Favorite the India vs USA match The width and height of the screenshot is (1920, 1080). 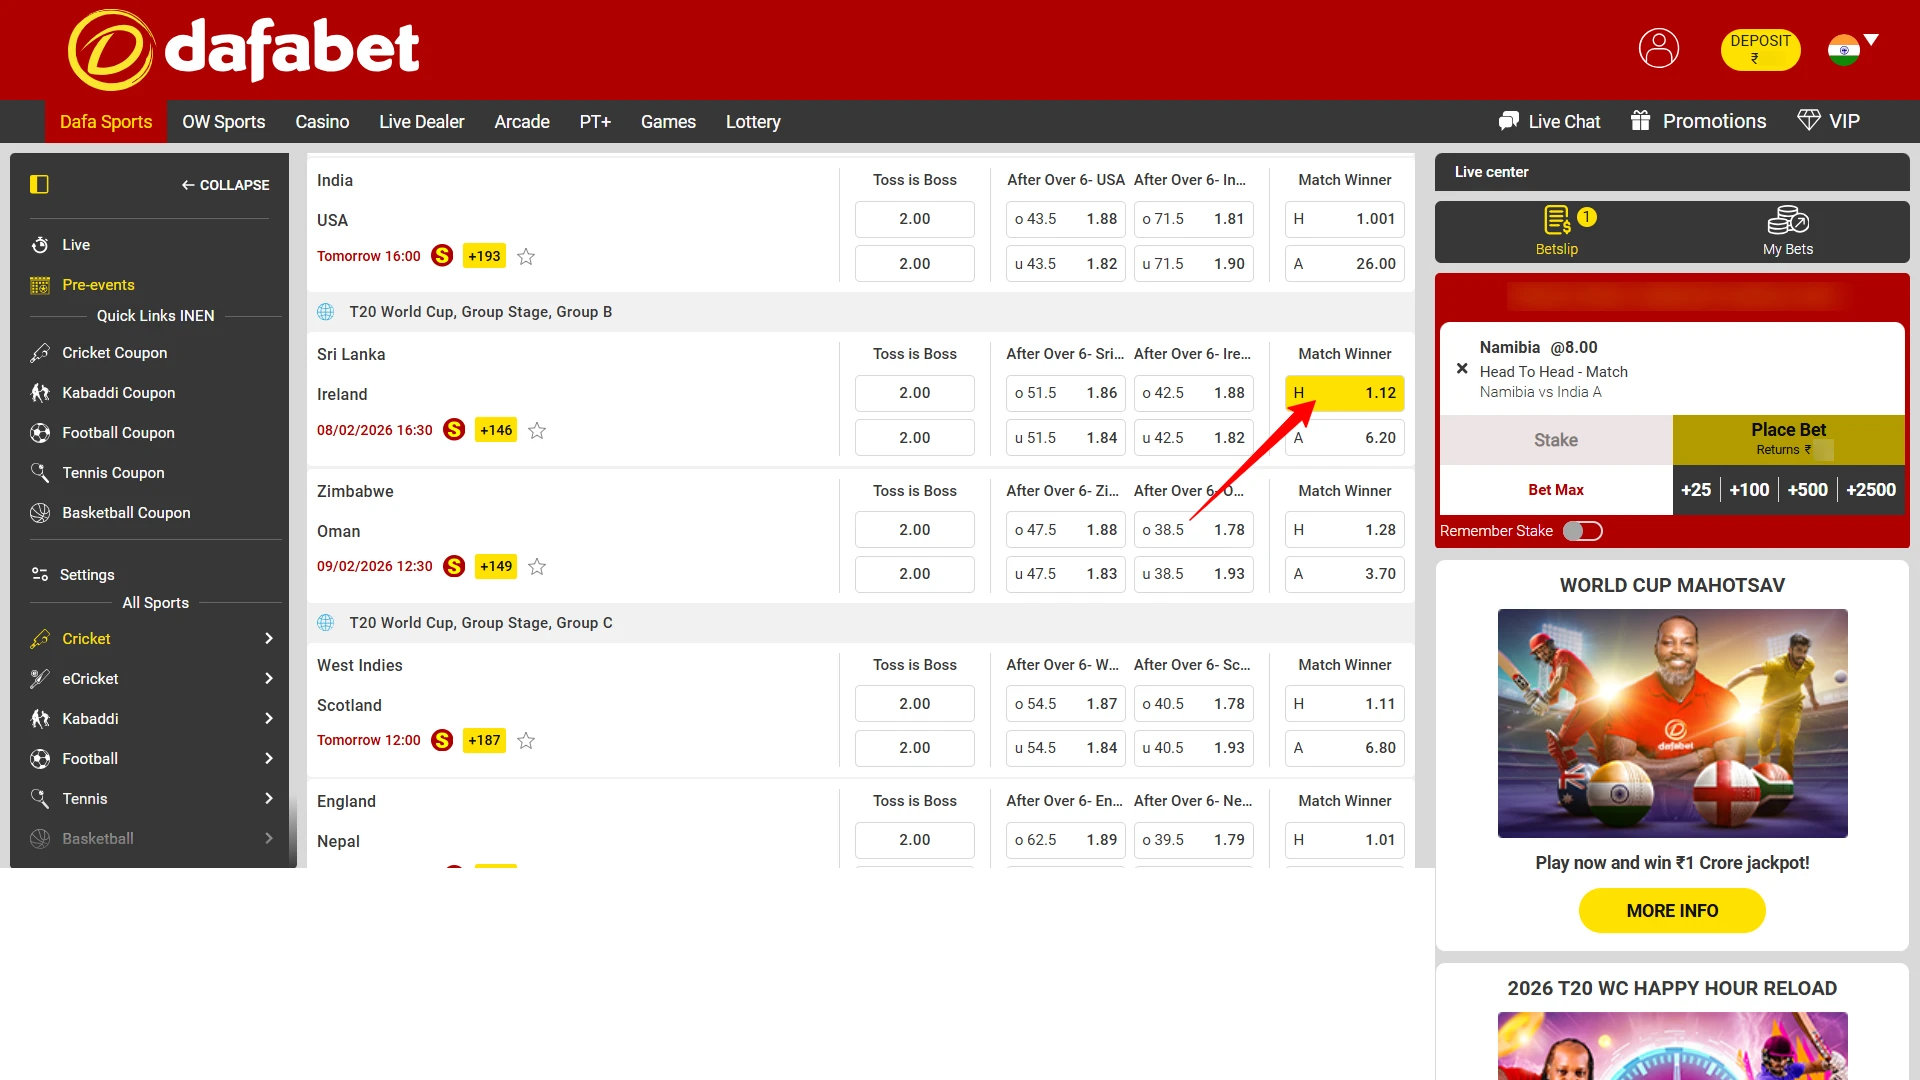526,256
